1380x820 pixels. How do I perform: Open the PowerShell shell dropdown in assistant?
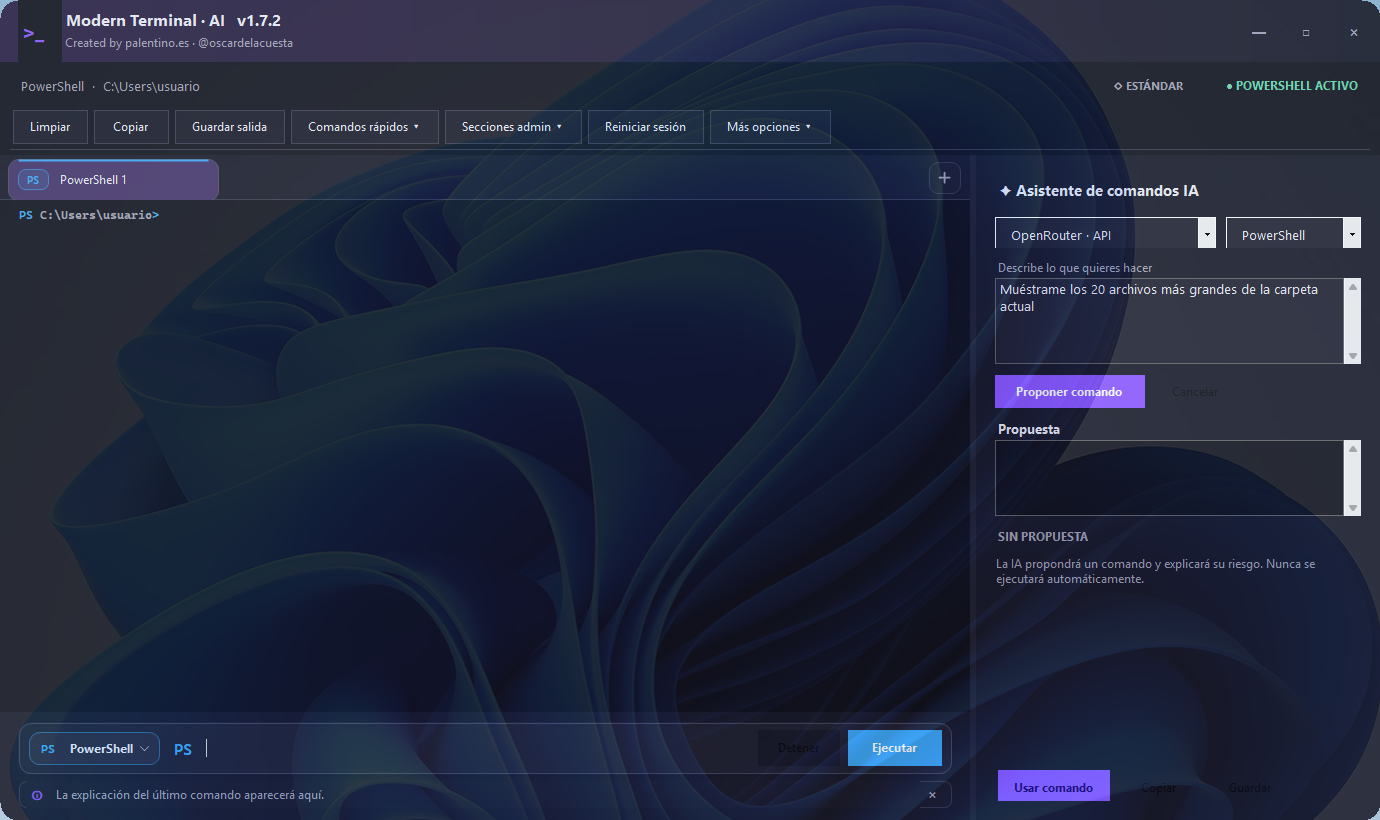(x=1293, y=233)
